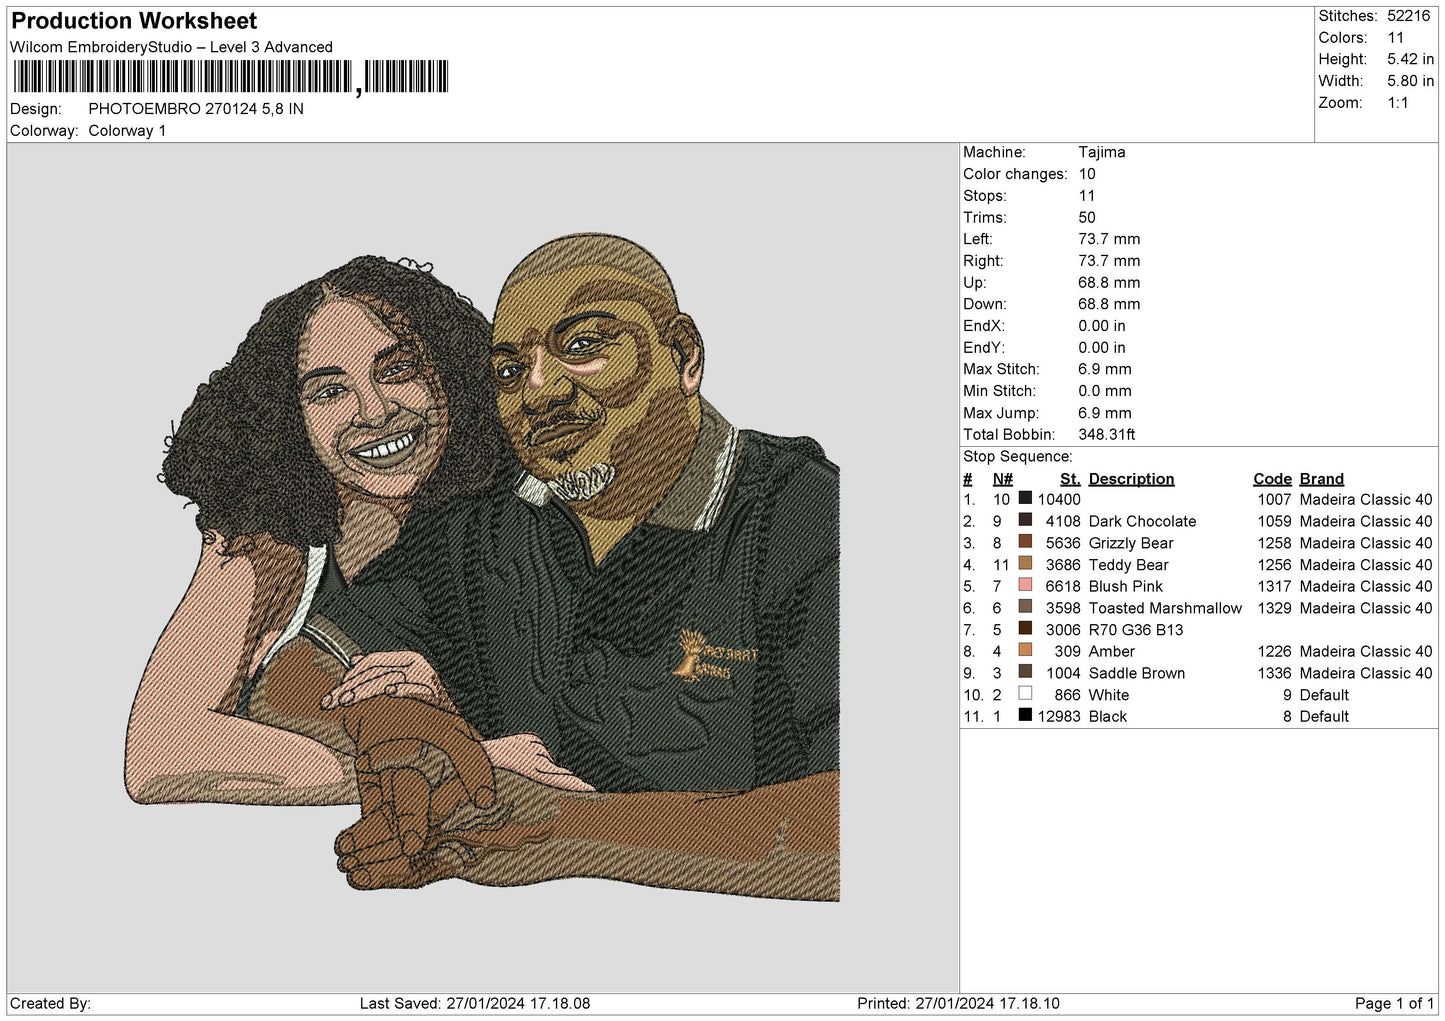This screenshot has width=1445, height=1021.
Task: Select the White thread swatch
Action: tap(1025, 694)
